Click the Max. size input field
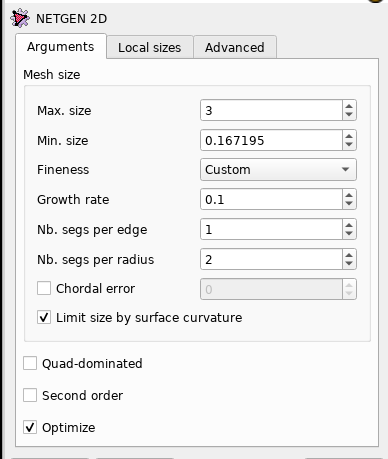The height and width of the screenshot is (459, 388). pyautogui.click(x=271, y=110)
